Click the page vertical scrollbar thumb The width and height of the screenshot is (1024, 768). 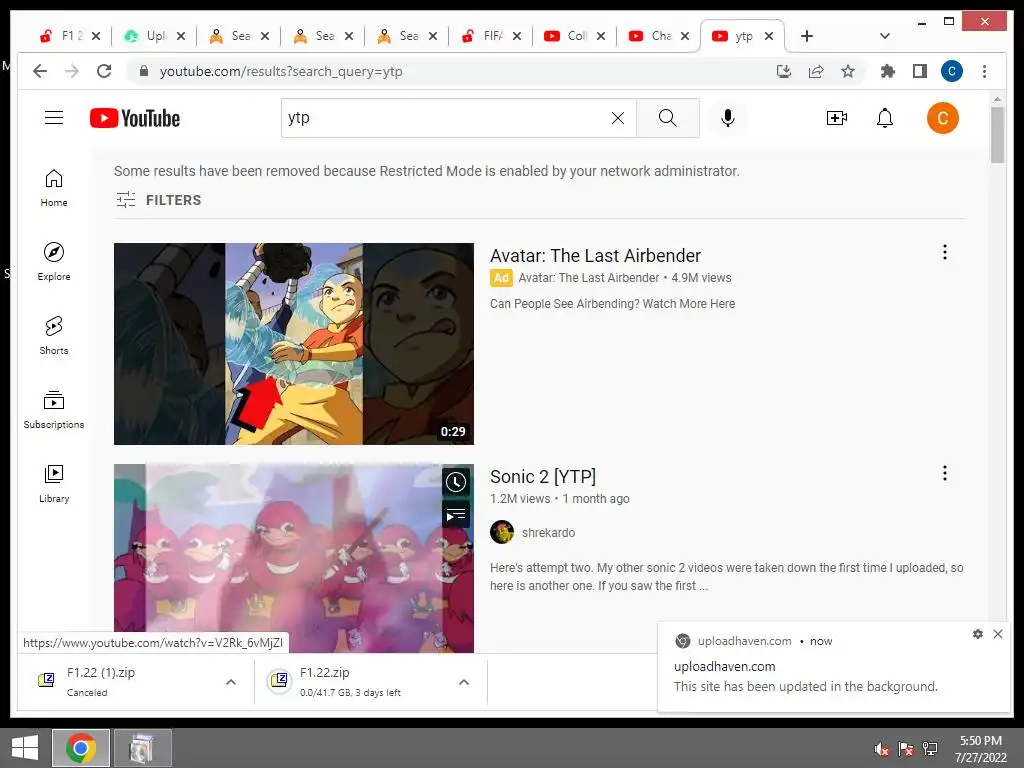click(997, 135)
